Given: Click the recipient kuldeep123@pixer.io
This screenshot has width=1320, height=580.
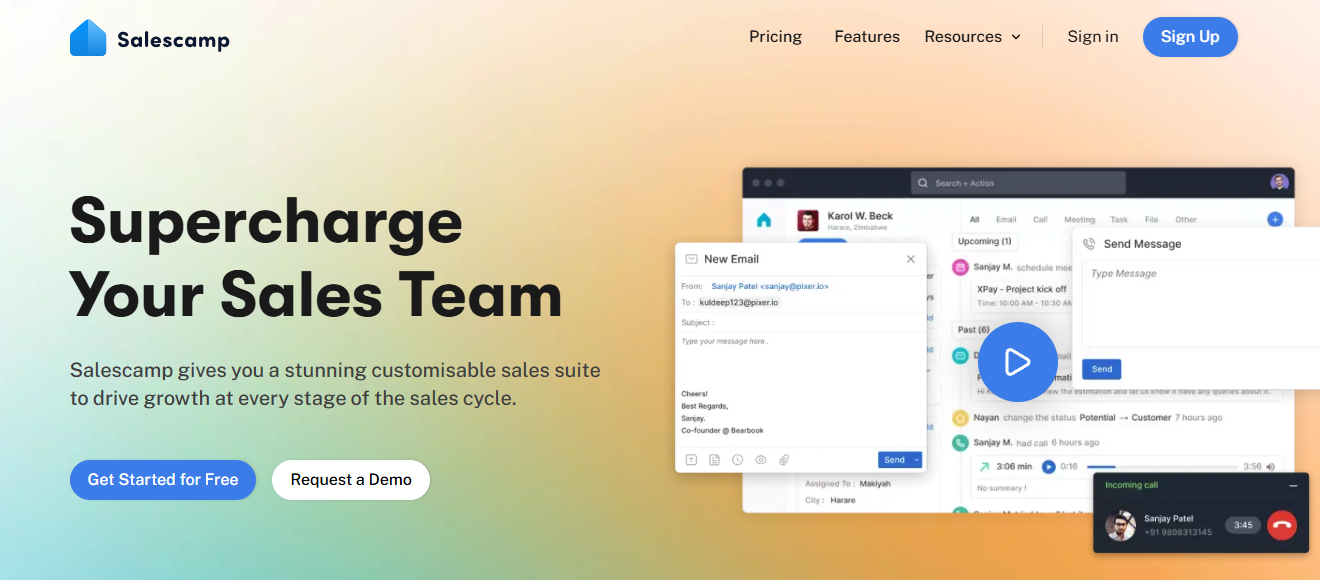Looking at the screenshot, I should click(x=739, y=302).
